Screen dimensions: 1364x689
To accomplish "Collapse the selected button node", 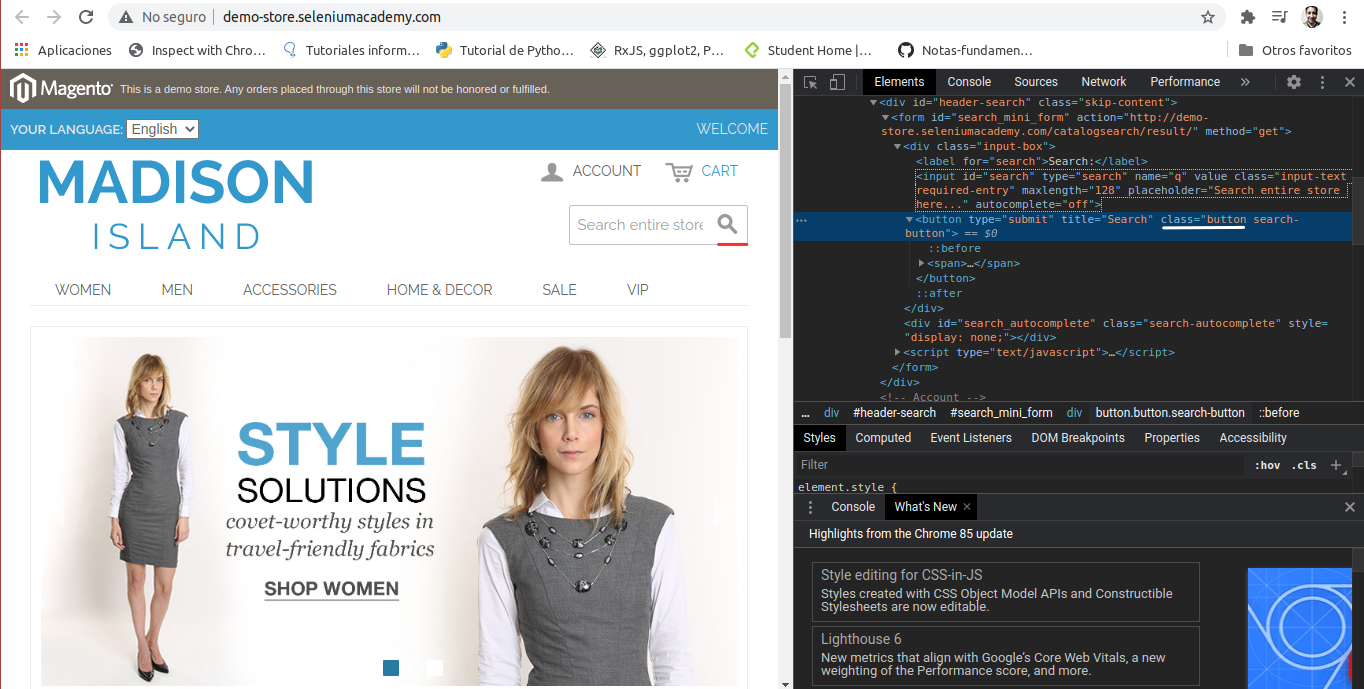I will (909, 219).
